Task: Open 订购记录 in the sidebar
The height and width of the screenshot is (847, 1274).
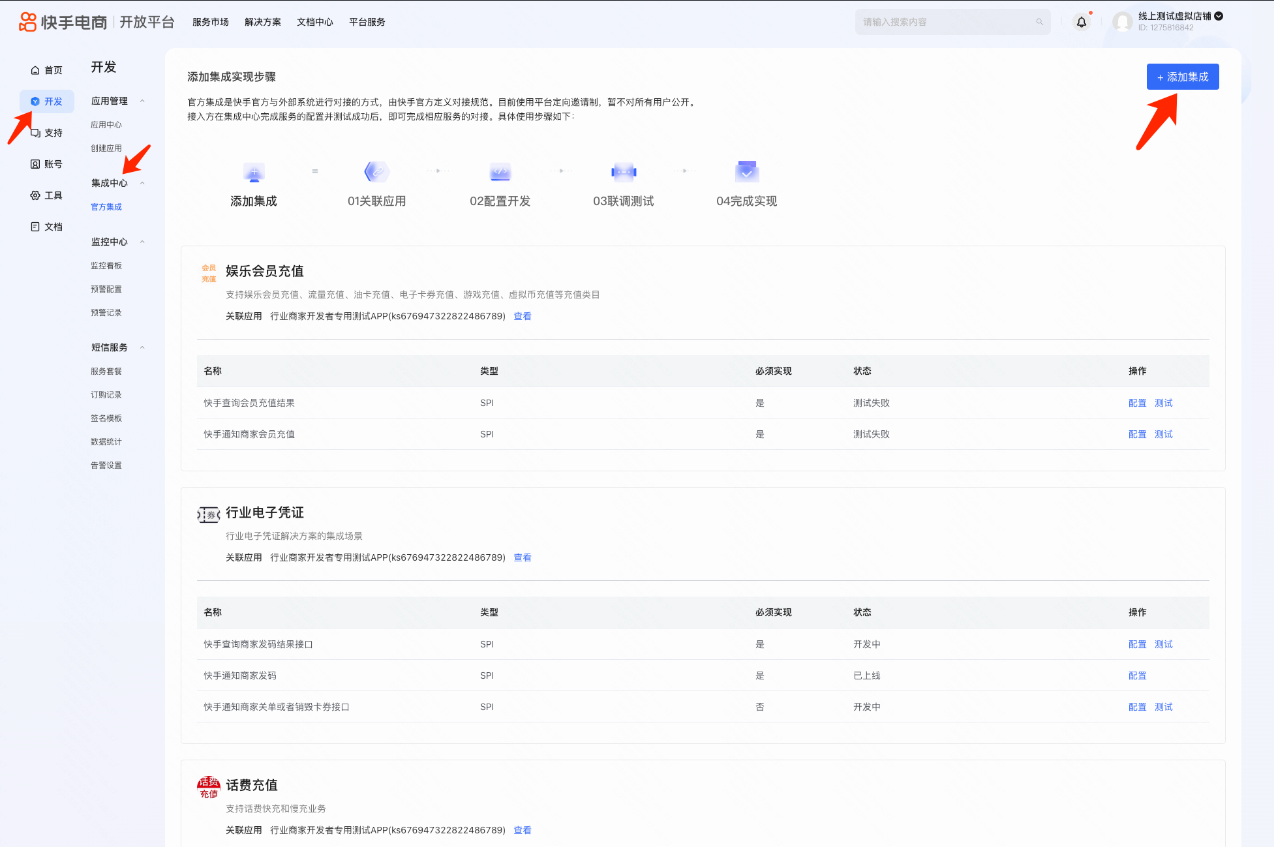Action: (x=106, y=394)
